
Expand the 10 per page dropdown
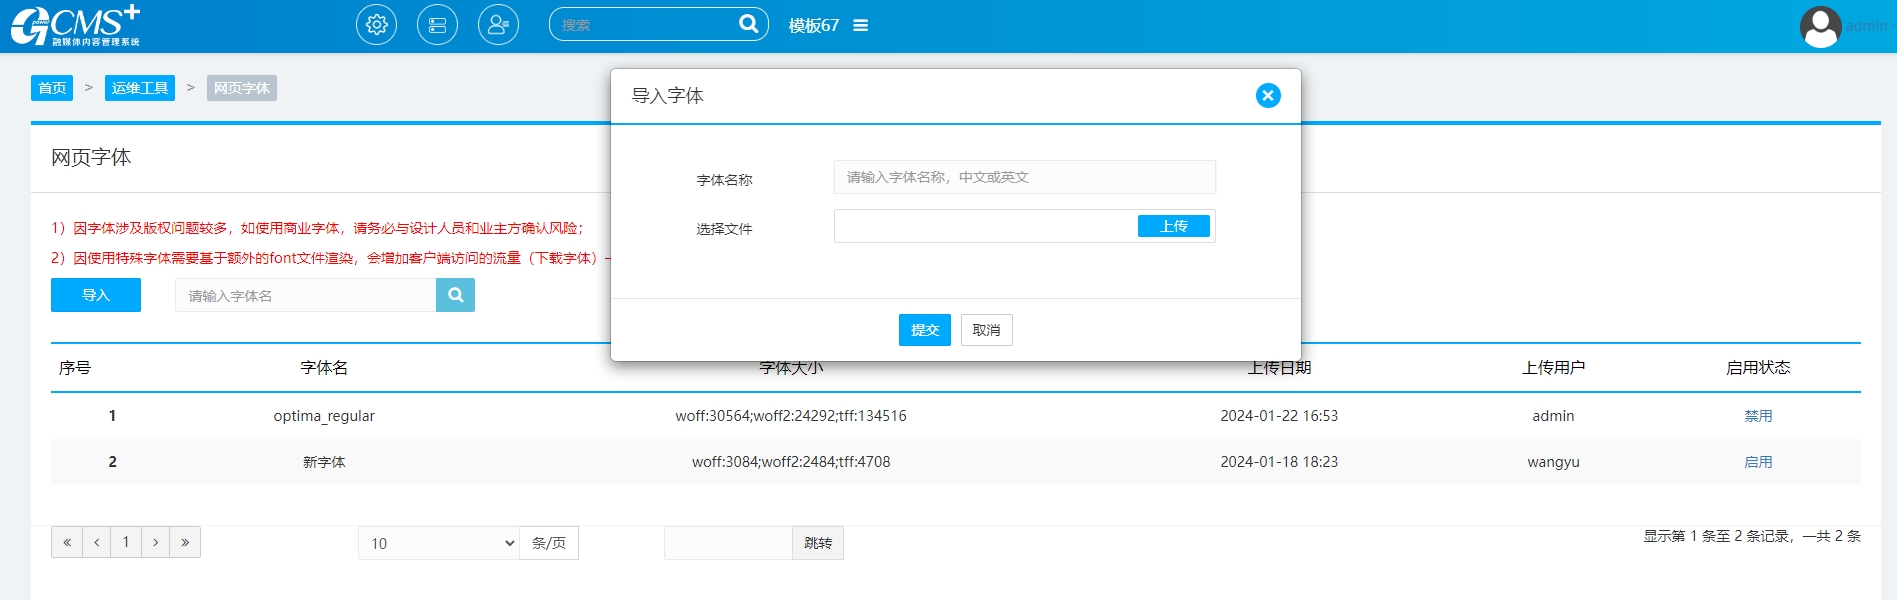coord(438,543)
